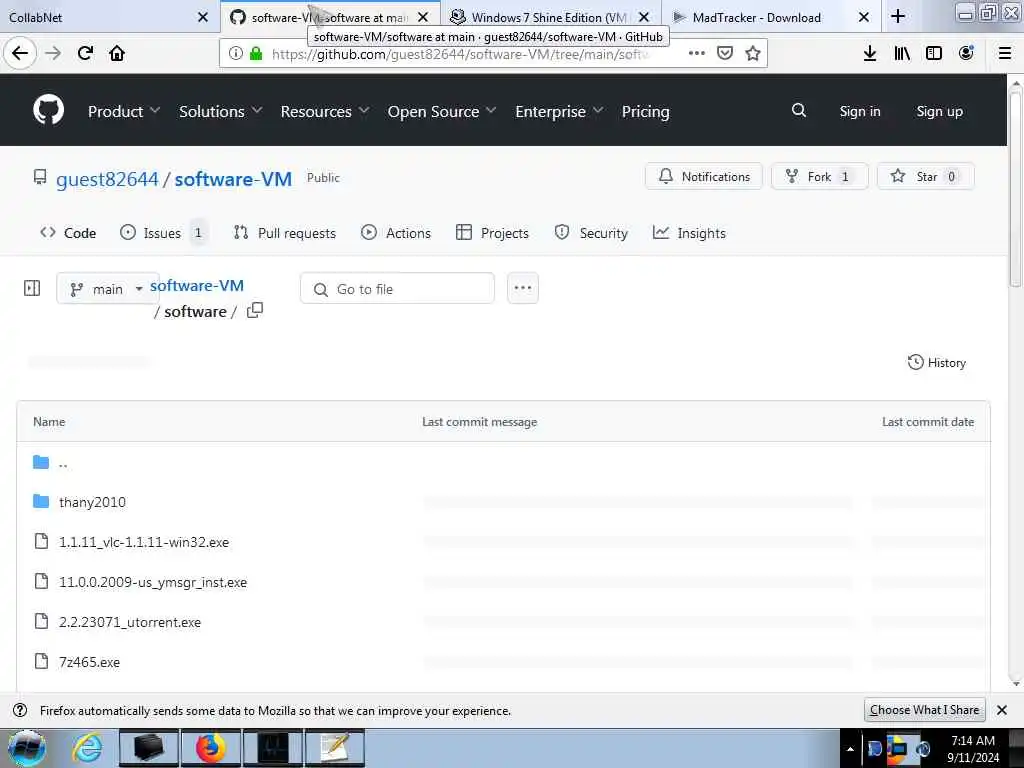Image resolution: width=1024 pixels, height=768 pixels.
Task: Open the Pull requests tab
Action: click(285, 232)
